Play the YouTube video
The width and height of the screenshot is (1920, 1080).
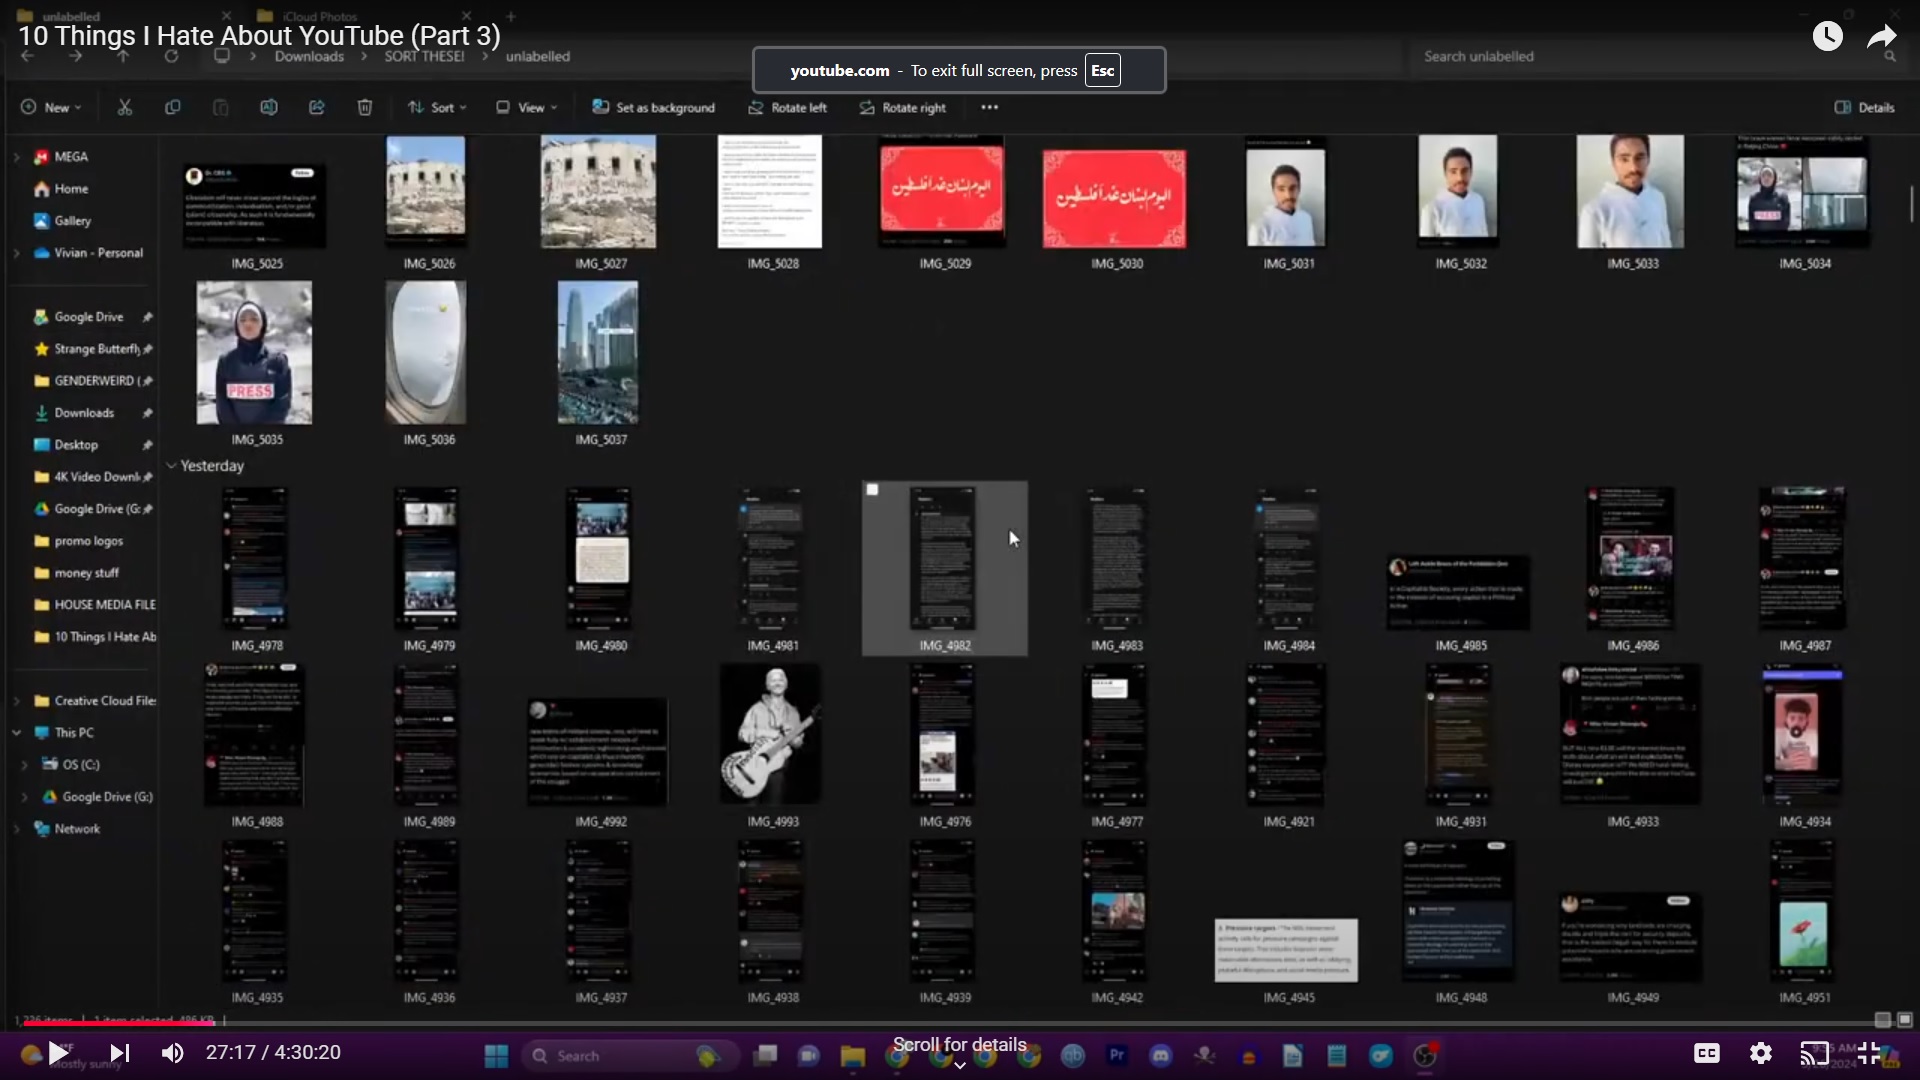click(x=58, y=1053)
